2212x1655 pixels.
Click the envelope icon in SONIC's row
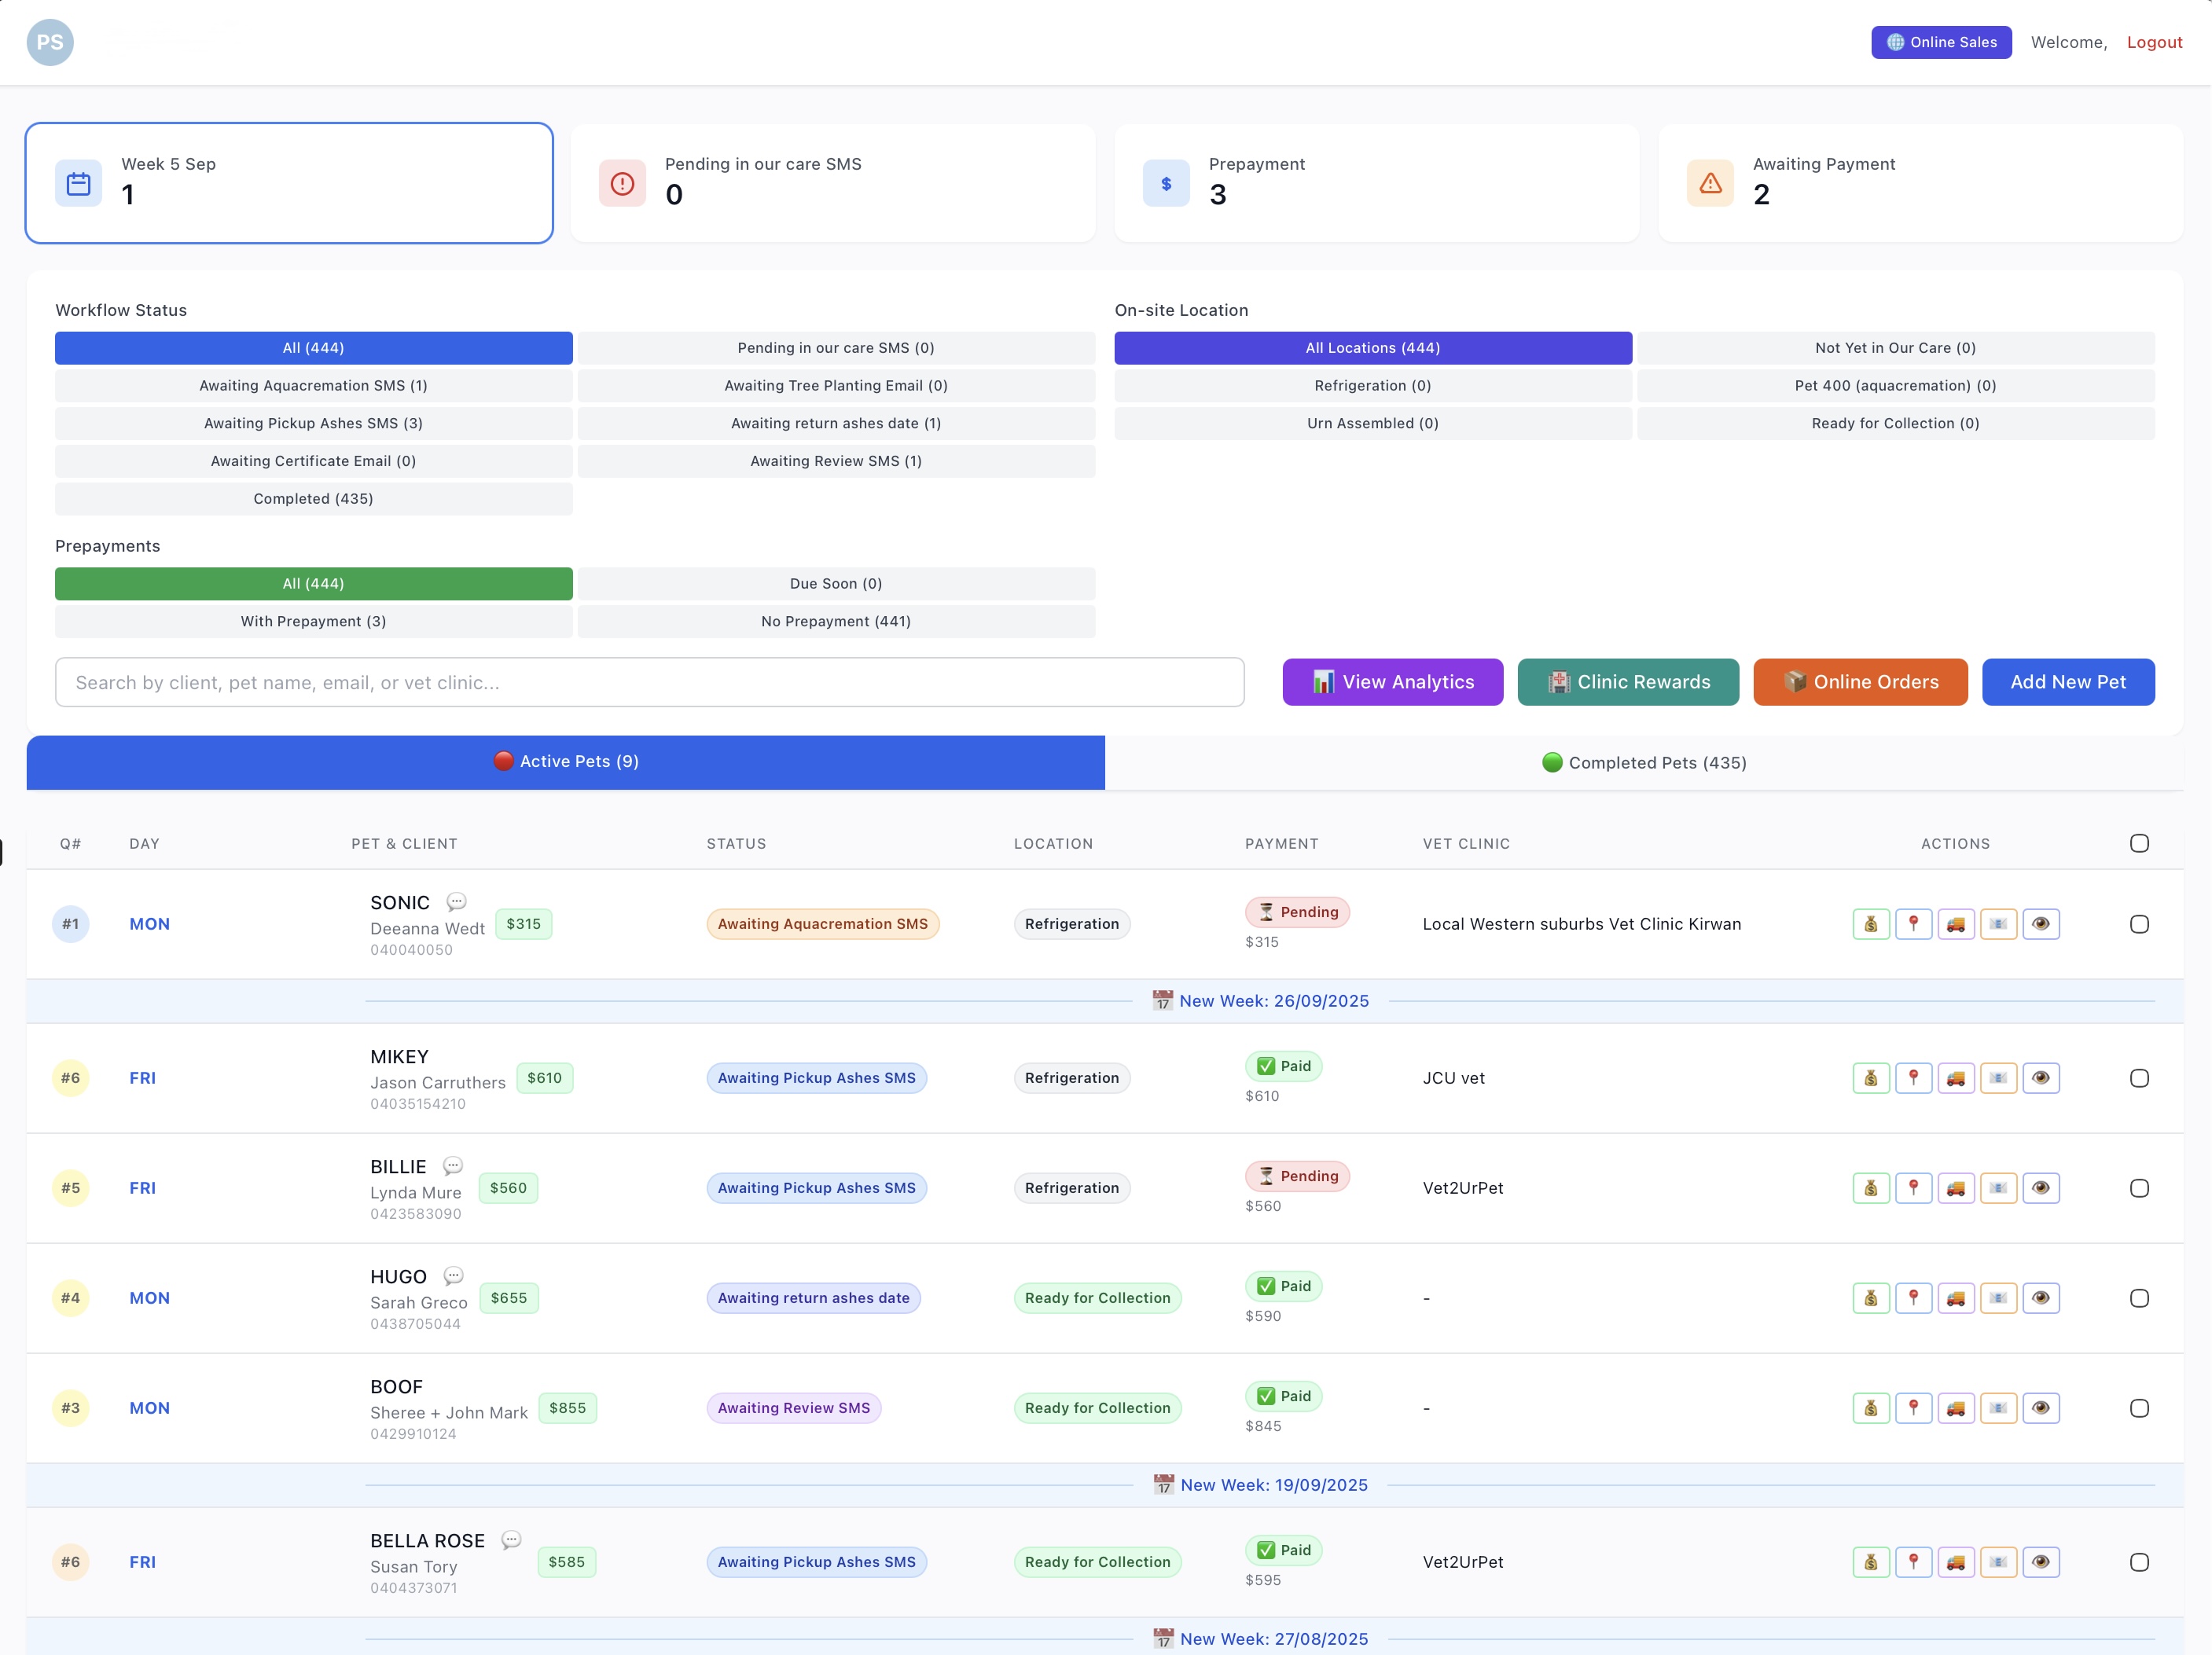tap(1998, 924)
